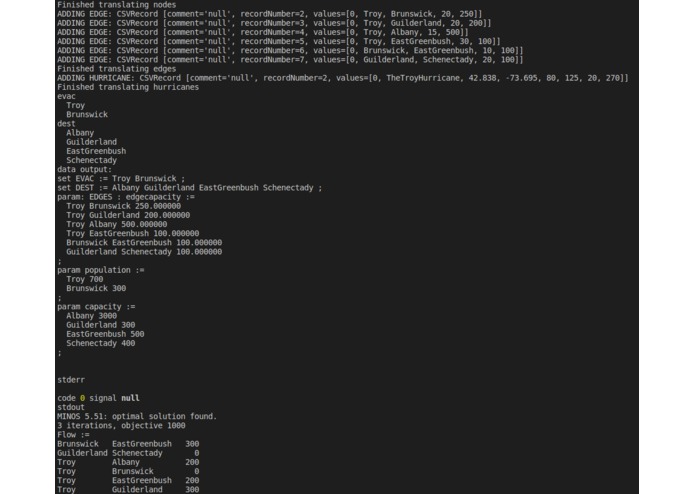Click the 'MINOS 5.51: optimal solution found.' line
Viewport: 695px width, 494px height.
click(137, 416)
